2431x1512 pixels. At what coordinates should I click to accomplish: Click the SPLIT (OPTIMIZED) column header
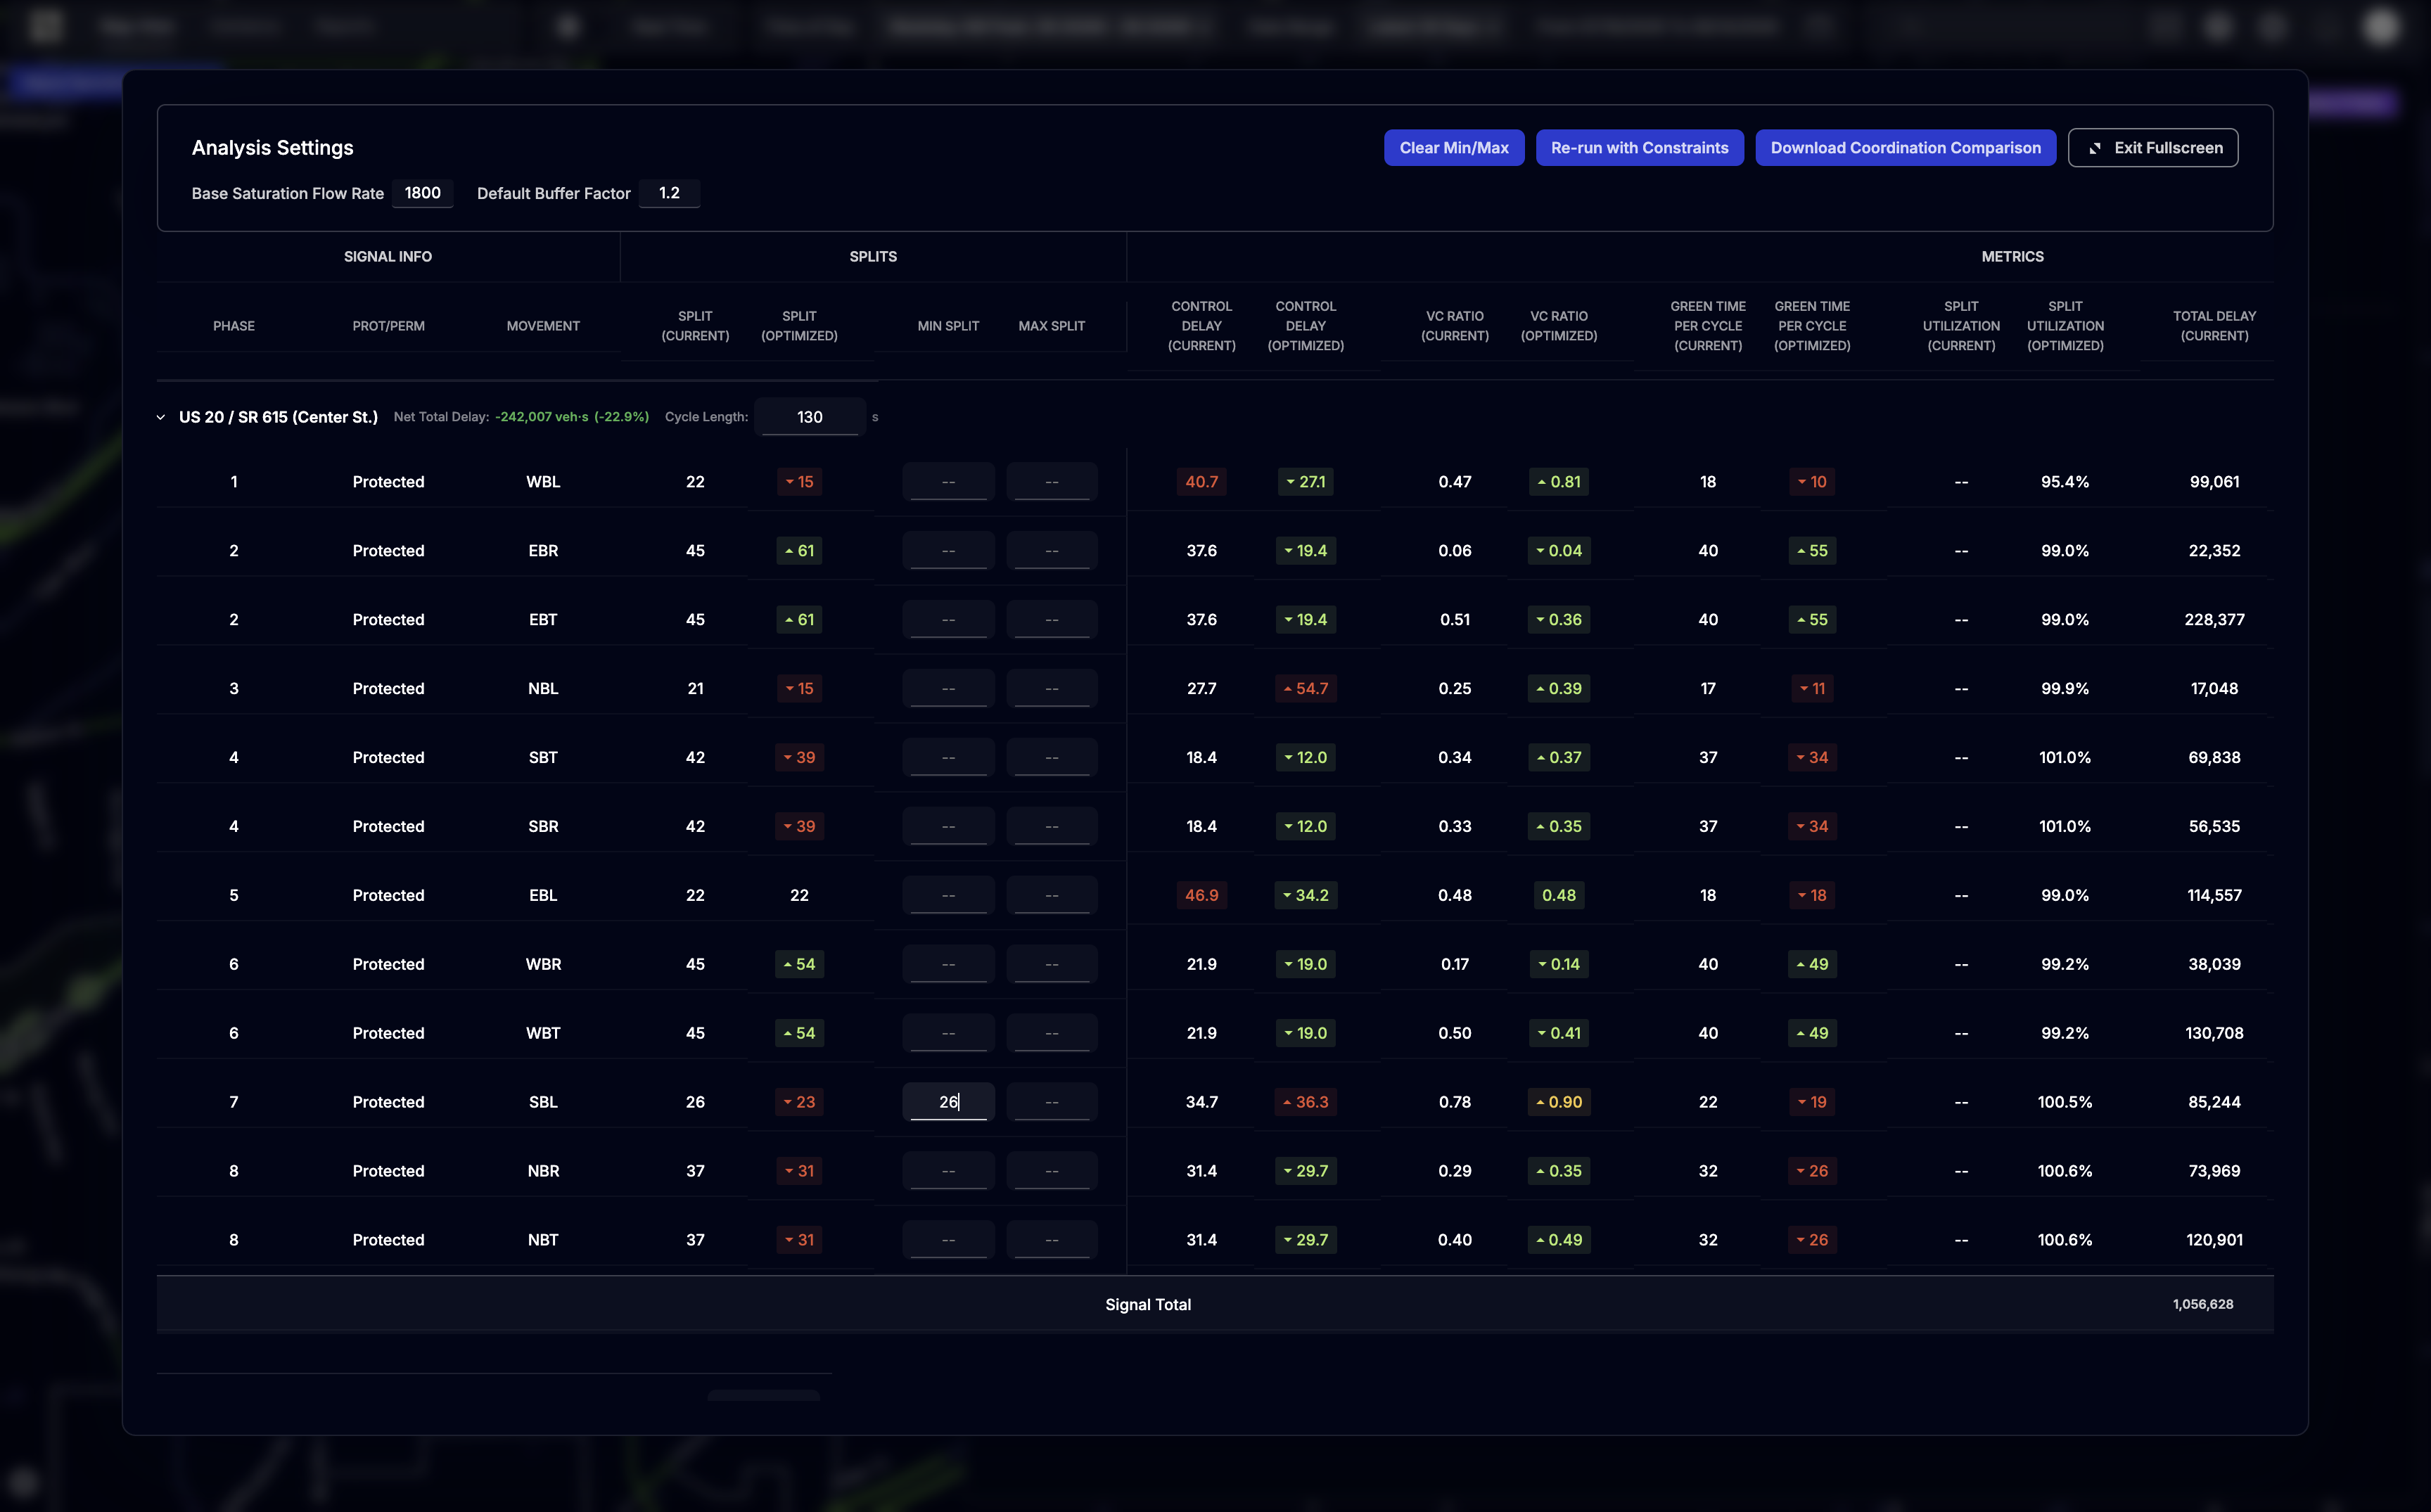(x=799, y=326)
